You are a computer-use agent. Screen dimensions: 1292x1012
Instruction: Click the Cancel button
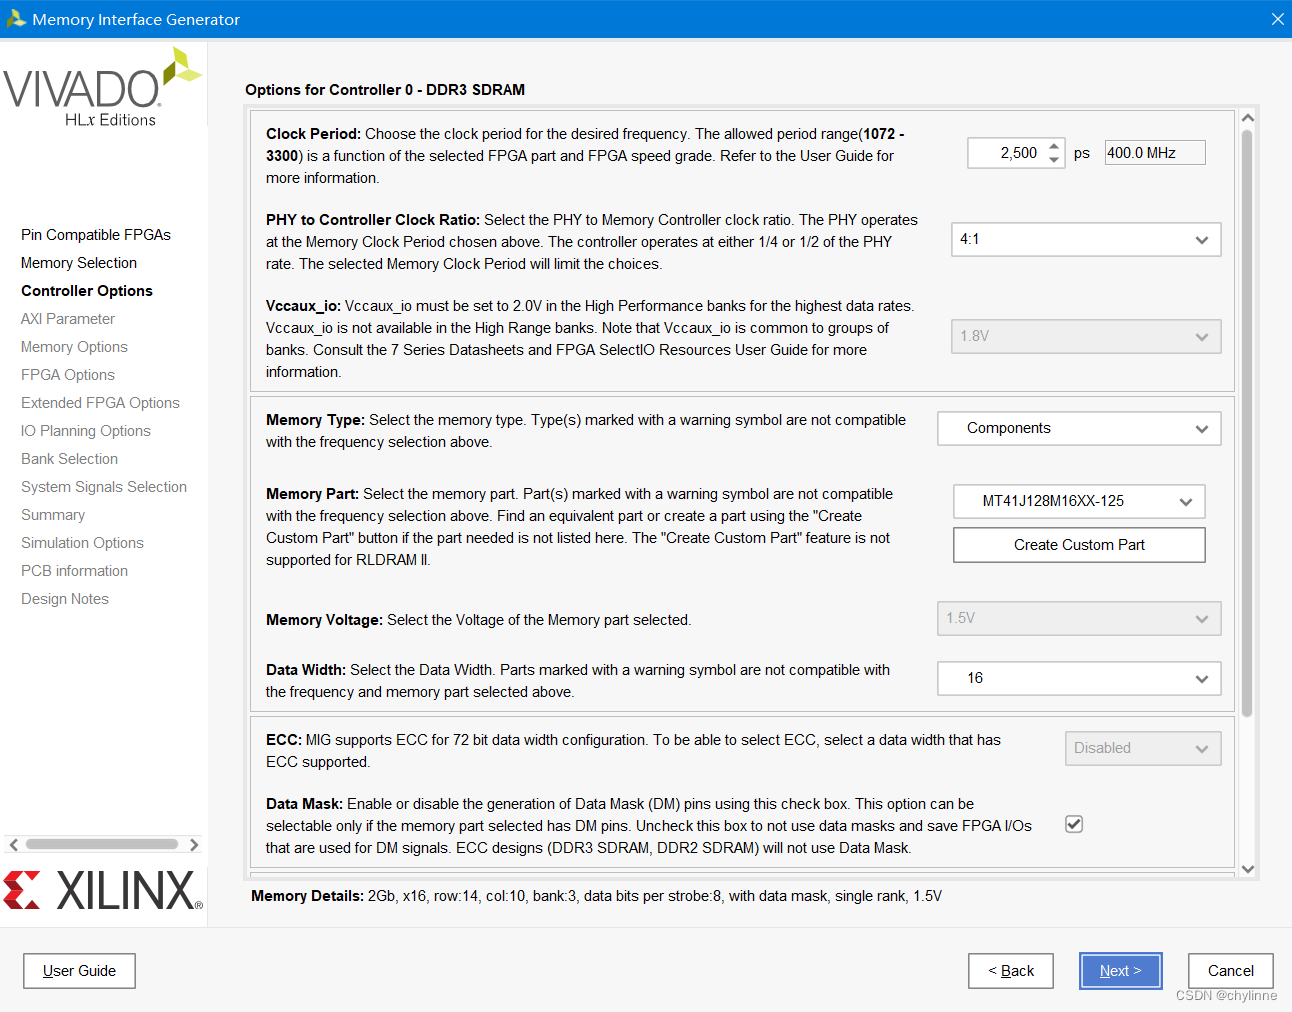(x=1231, y=971)
